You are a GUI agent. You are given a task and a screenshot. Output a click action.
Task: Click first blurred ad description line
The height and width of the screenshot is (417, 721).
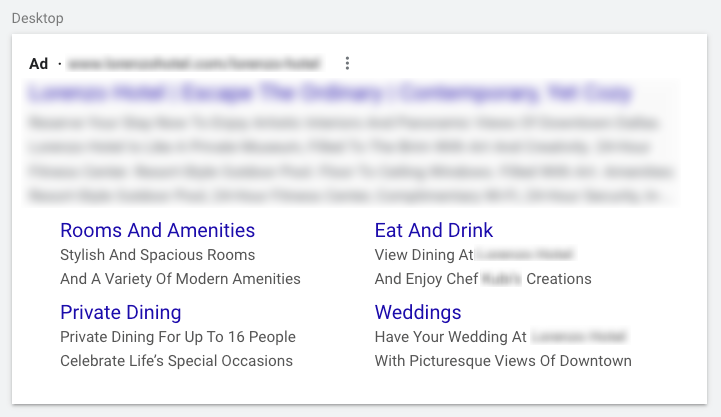(344, 123)
